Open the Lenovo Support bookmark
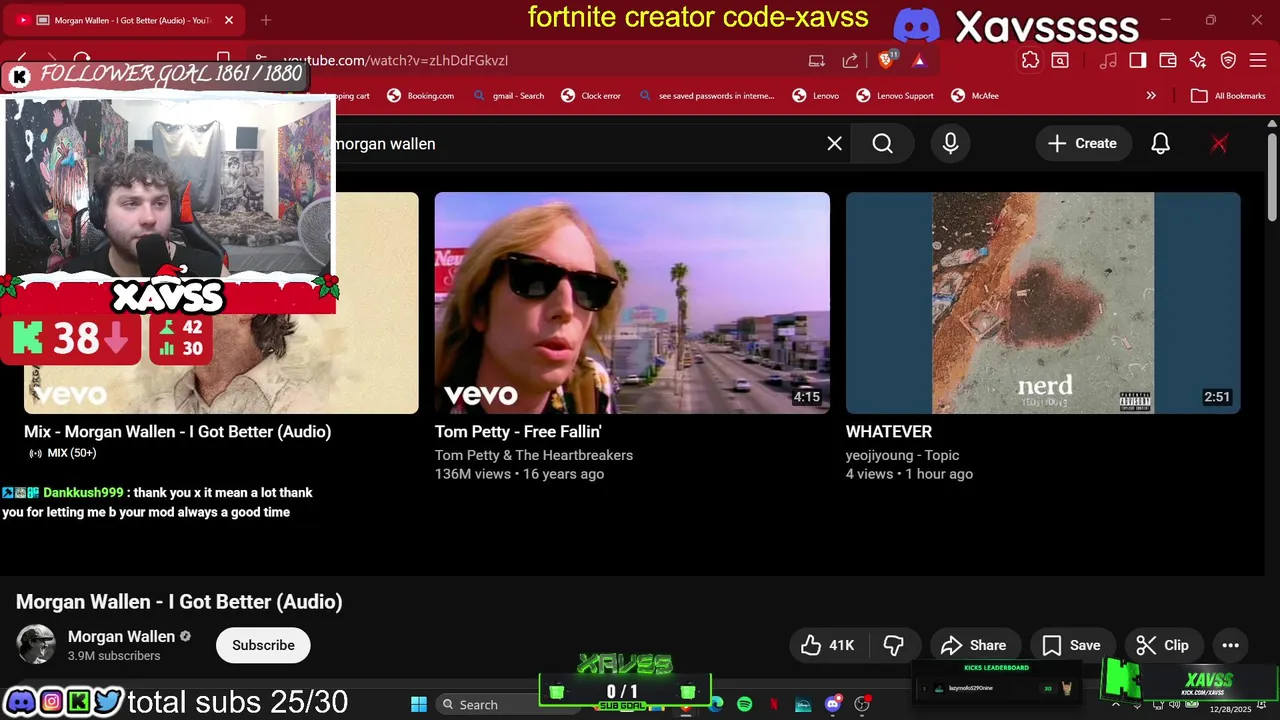Image resolution: width=1280 pixels, height=720 pixels. [x=895, y=96]
